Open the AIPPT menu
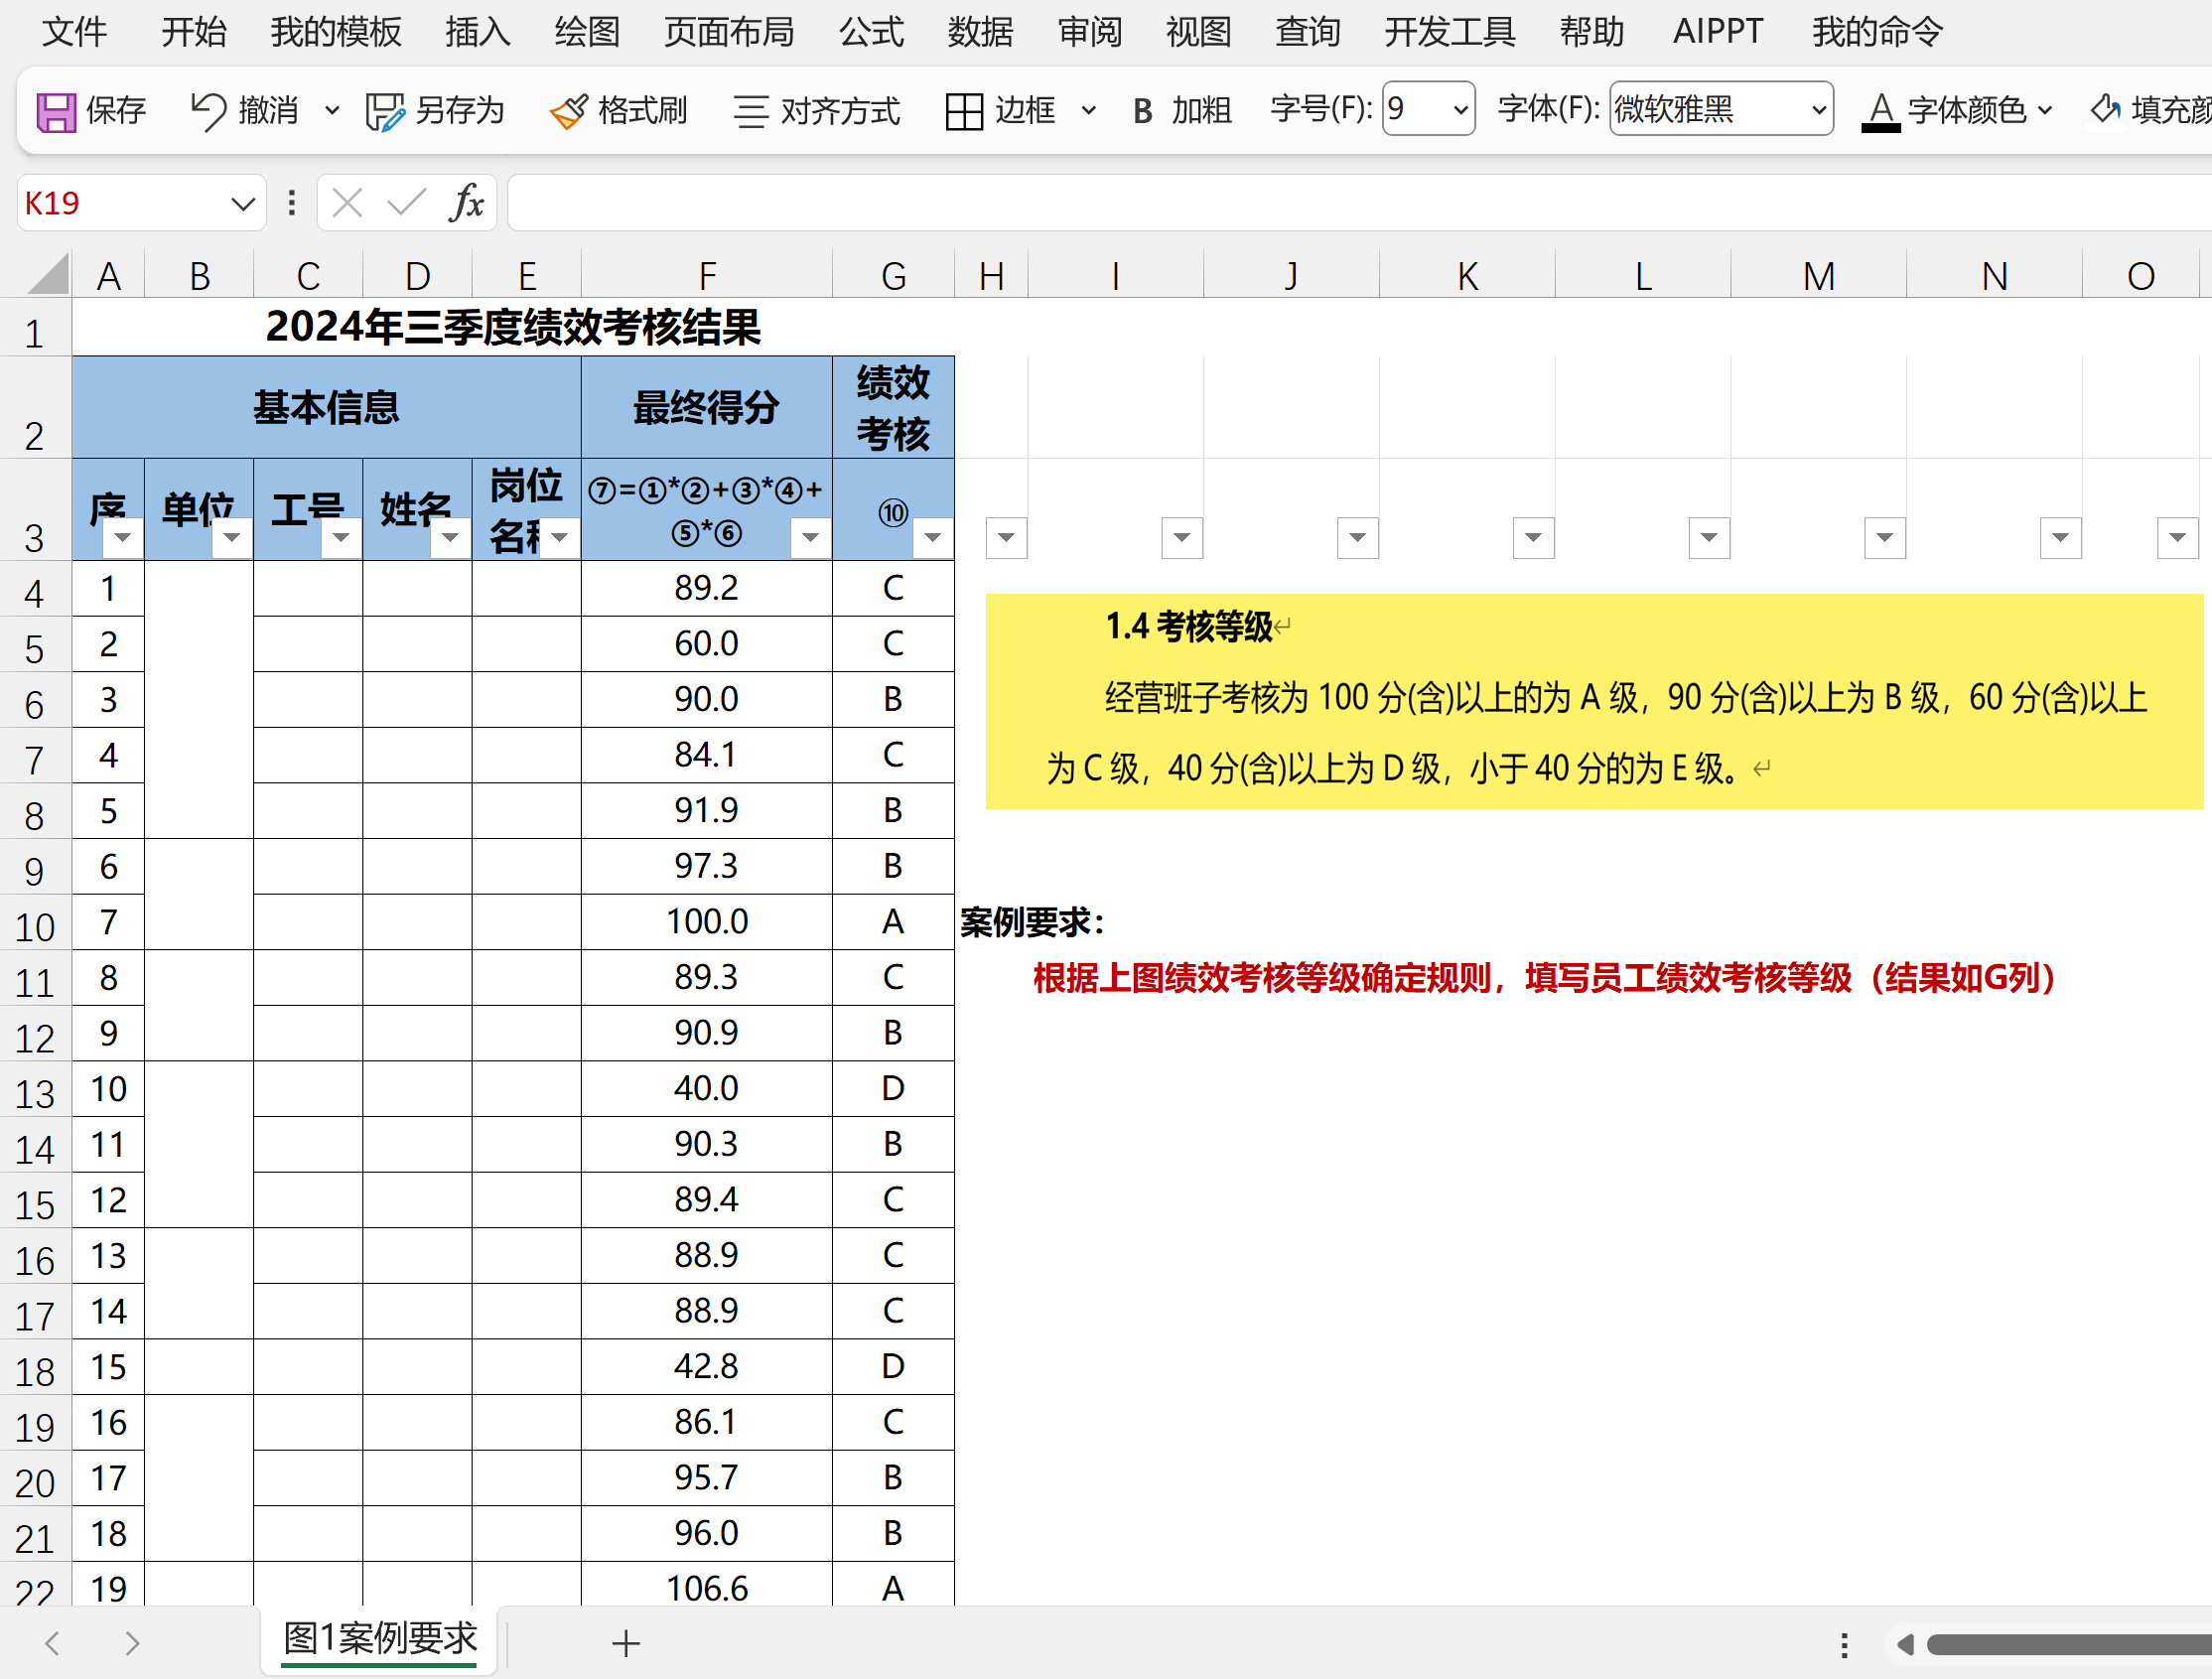 pos(1718,32)
